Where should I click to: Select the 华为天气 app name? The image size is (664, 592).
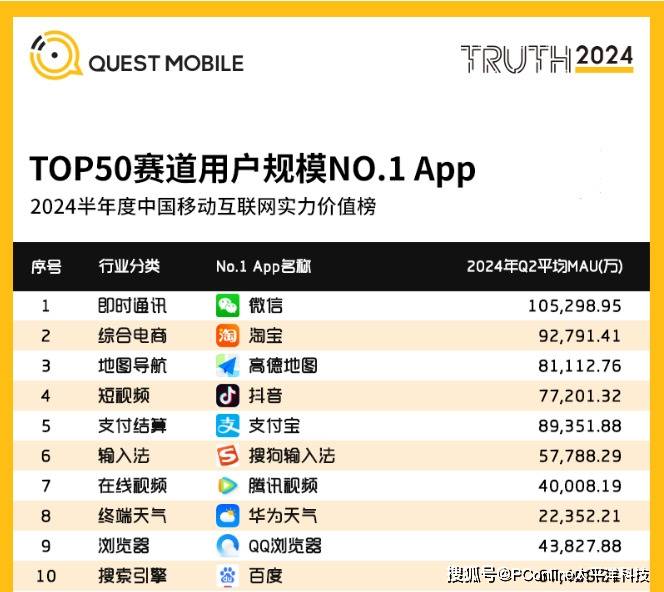pos(283,516)
